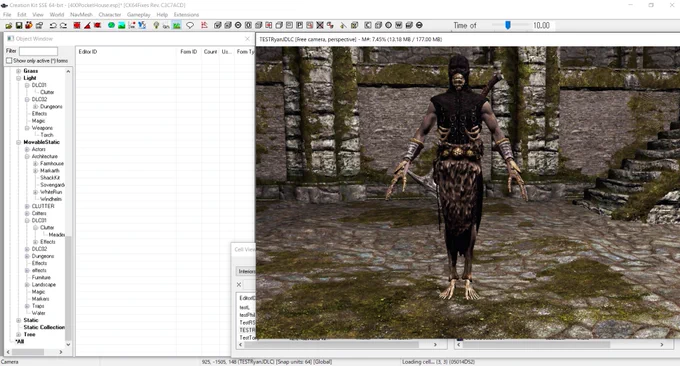Screen dimensions: 680x366
Task: Click the 'Loading cell...' status bar text
Action: (438, 362)
